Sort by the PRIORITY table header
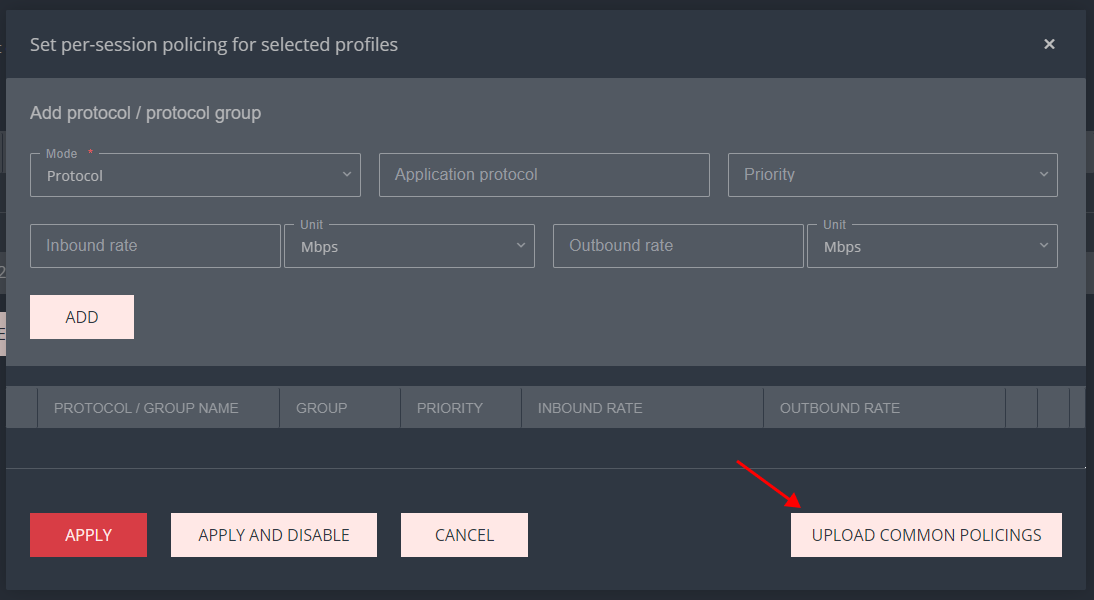1094x600 pixels. coord(449,408)
